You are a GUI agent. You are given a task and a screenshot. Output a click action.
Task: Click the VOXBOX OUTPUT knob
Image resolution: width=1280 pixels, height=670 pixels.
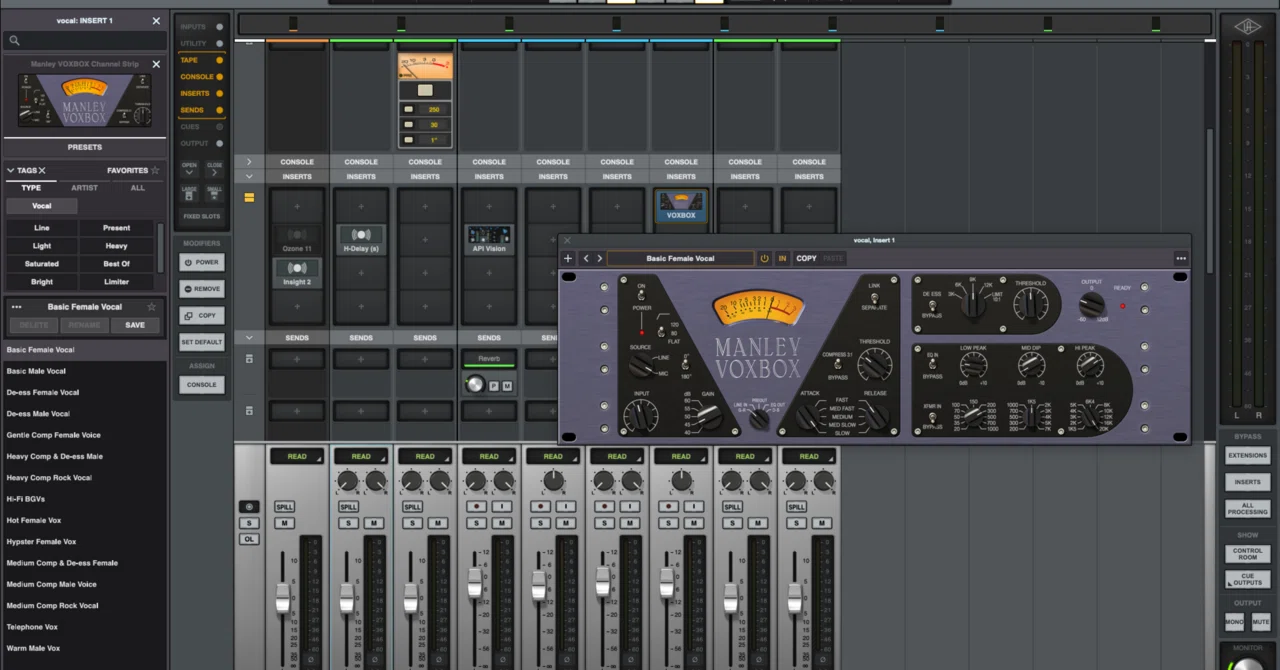pos(1091,305)
